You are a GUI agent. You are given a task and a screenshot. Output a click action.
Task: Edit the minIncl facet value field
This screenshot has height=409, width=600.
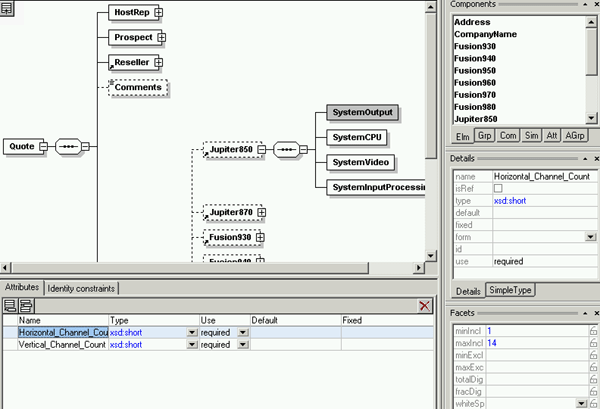click(537, 331)
